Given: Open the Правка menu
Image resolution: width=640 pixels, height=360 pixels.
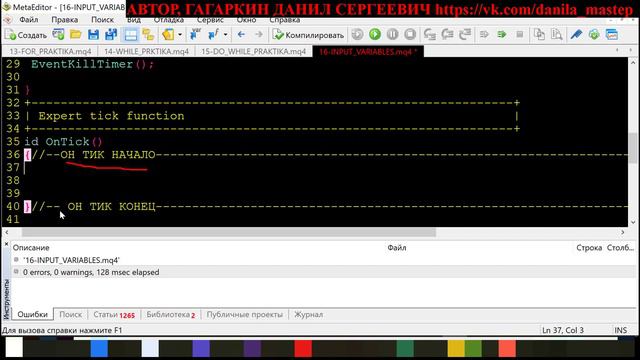Looking at the screenshot, I should (x=64, y=20).
